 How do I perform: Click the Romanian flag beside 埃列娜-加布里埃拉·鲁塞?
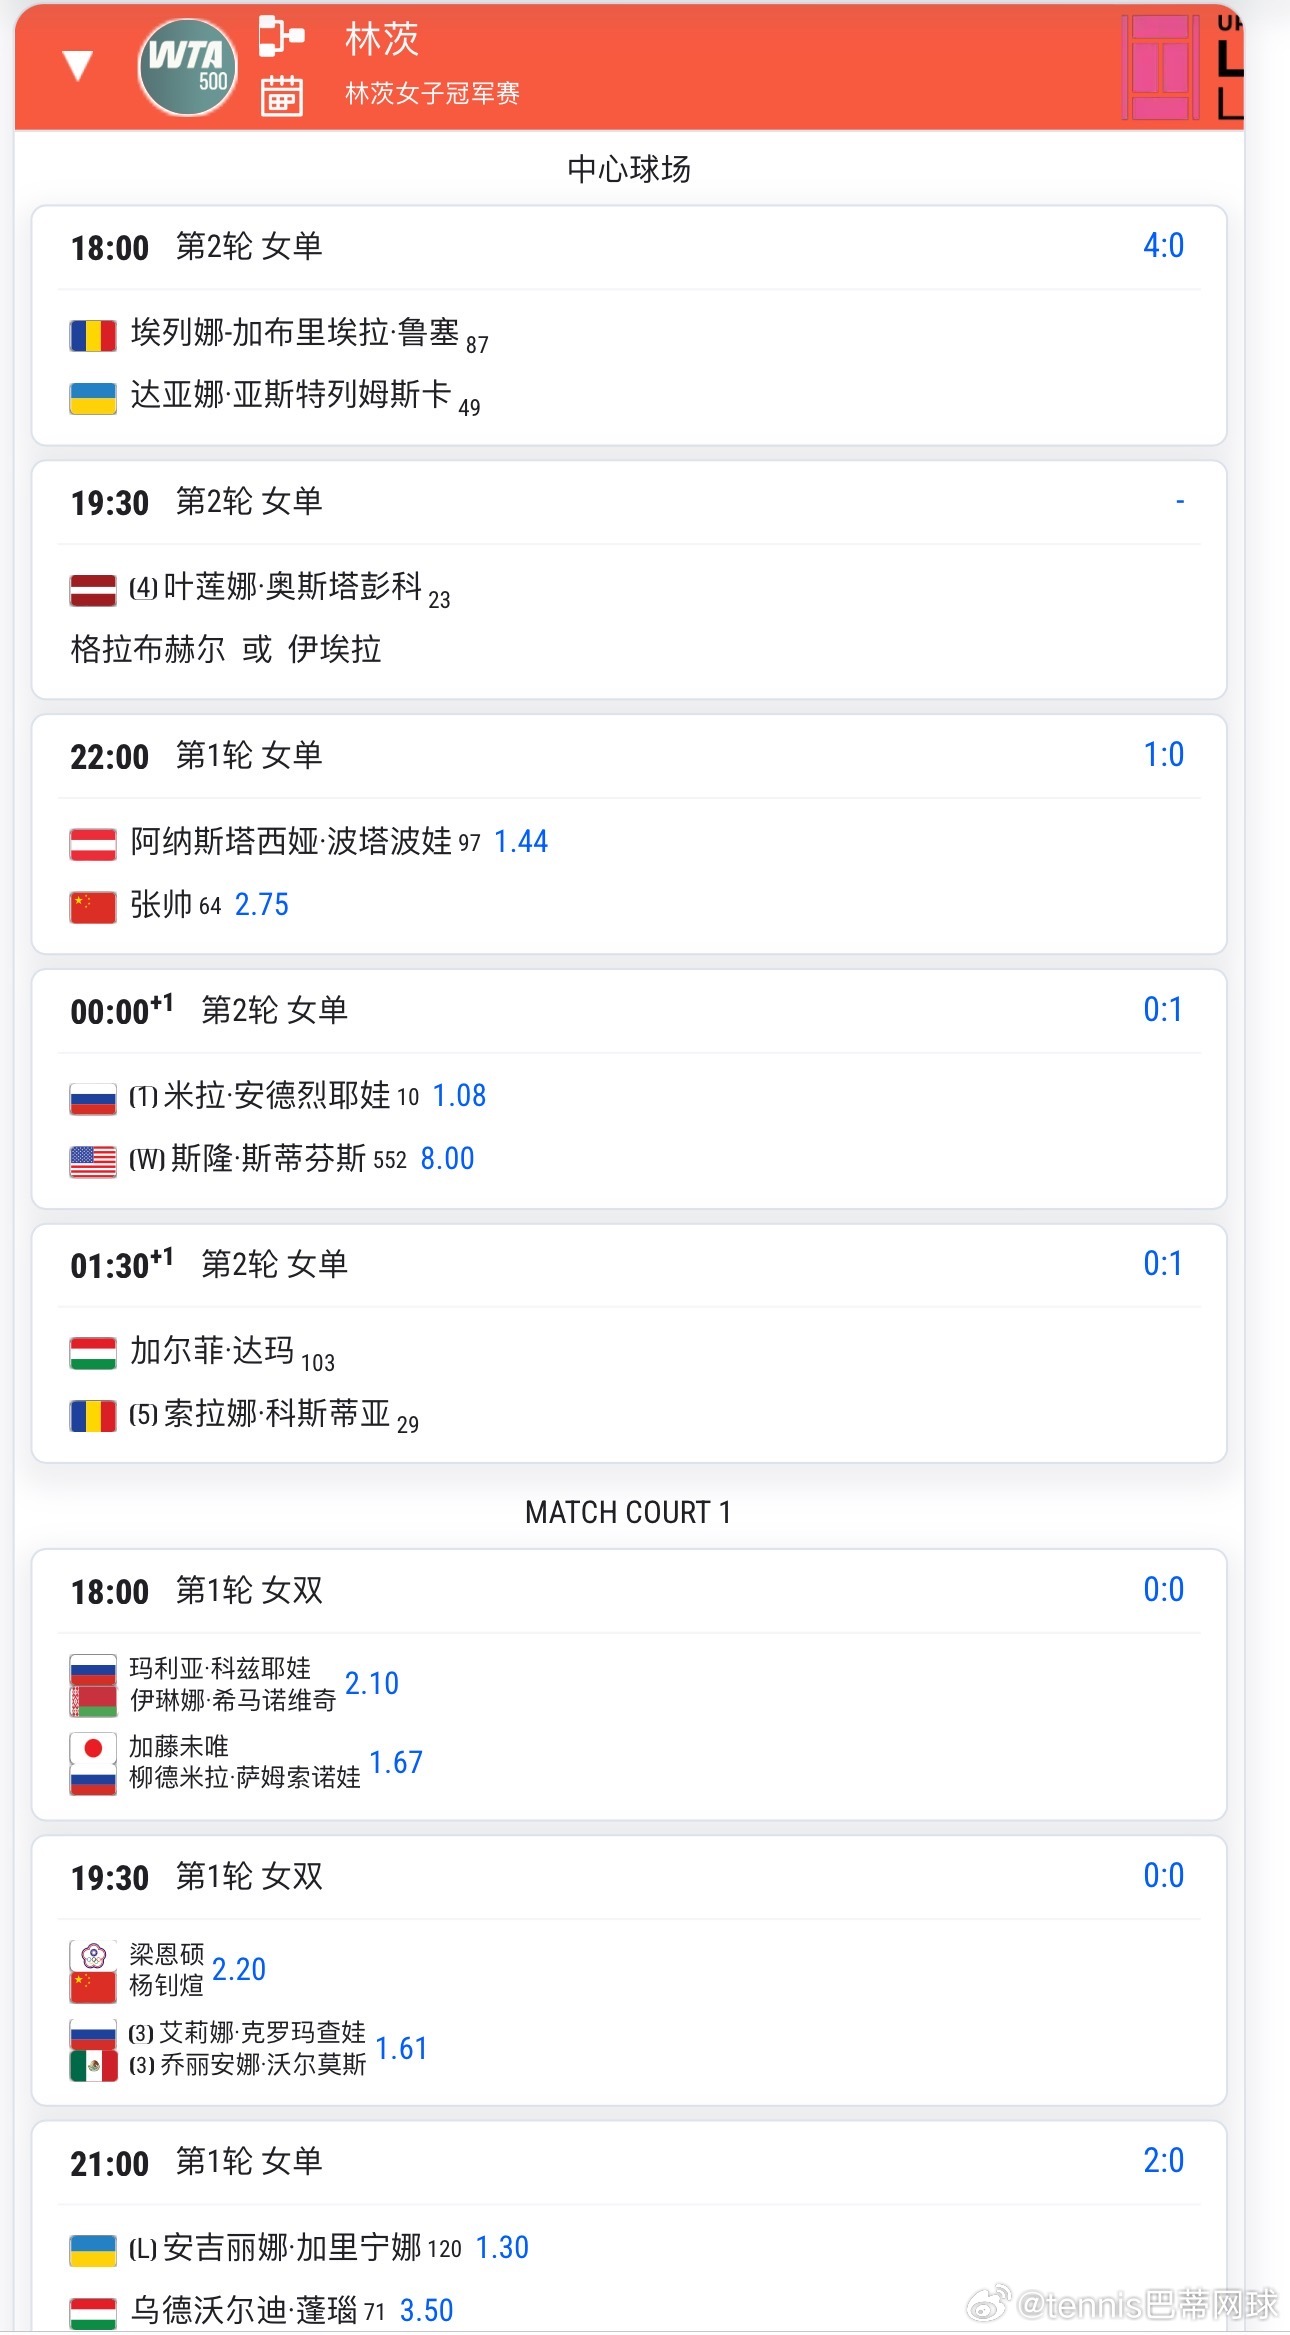click(93, 335)
